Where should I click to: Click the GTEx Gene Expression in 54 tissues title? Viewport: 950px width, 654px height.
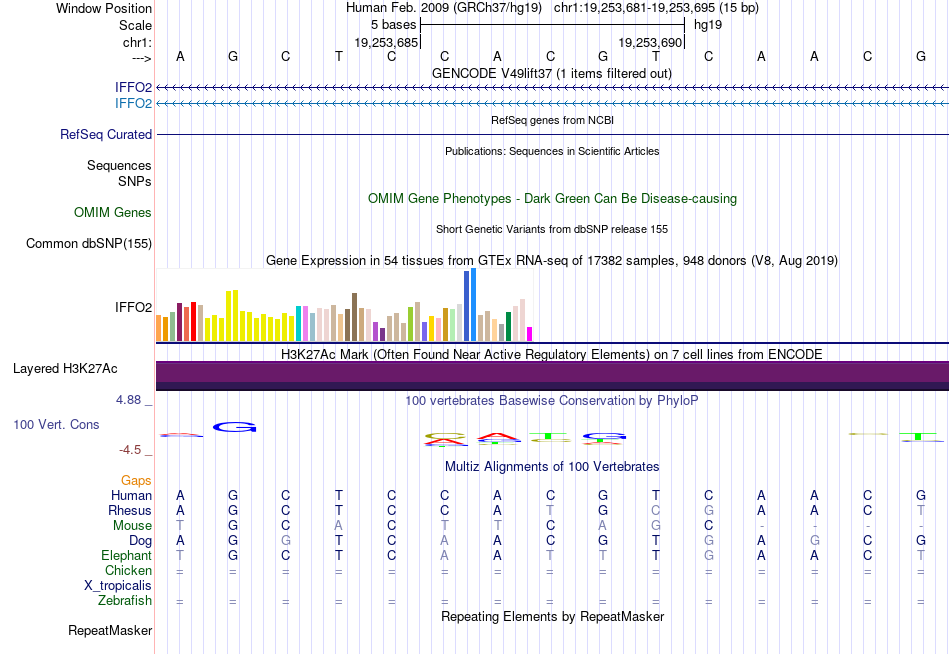tap(552, 261)
